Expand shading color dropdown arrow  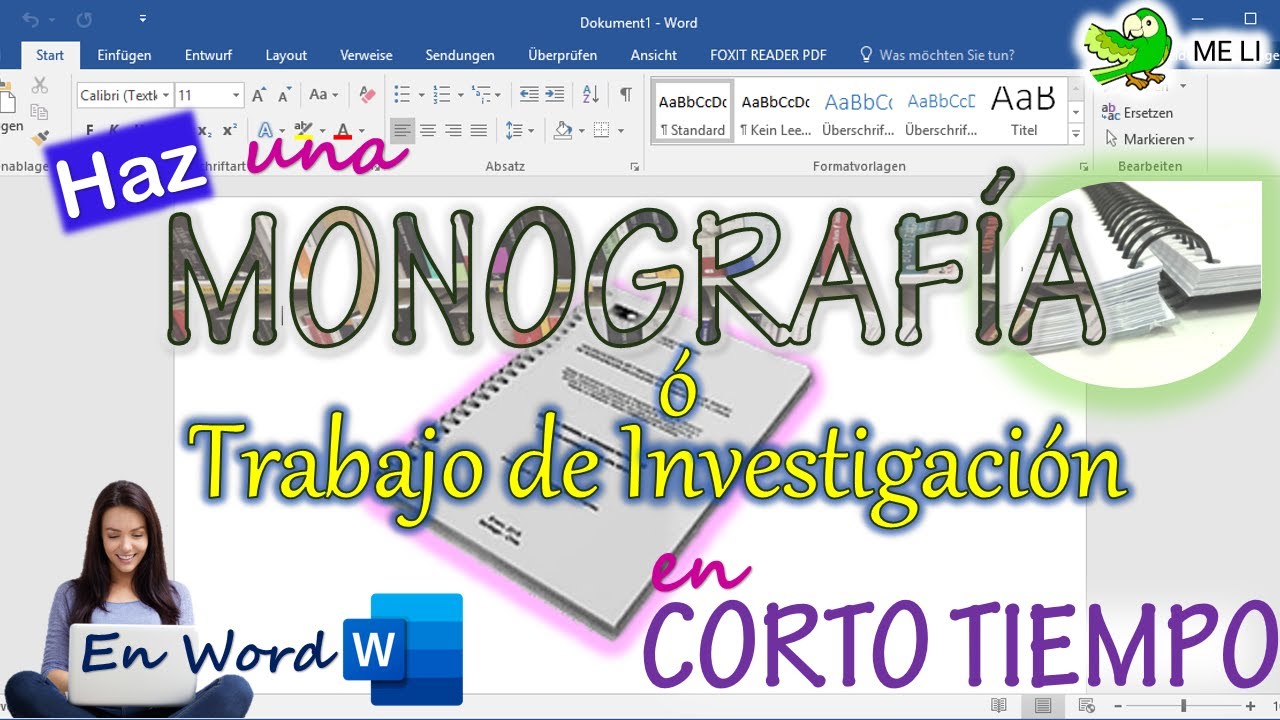tap(581, 131)
